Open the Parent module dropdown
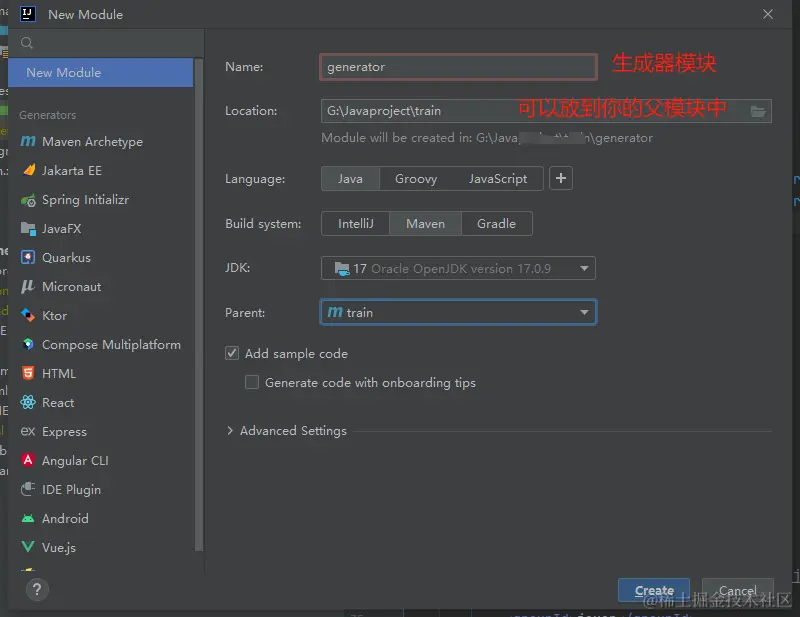Screen dimensions: 800x617 [458, 312]
